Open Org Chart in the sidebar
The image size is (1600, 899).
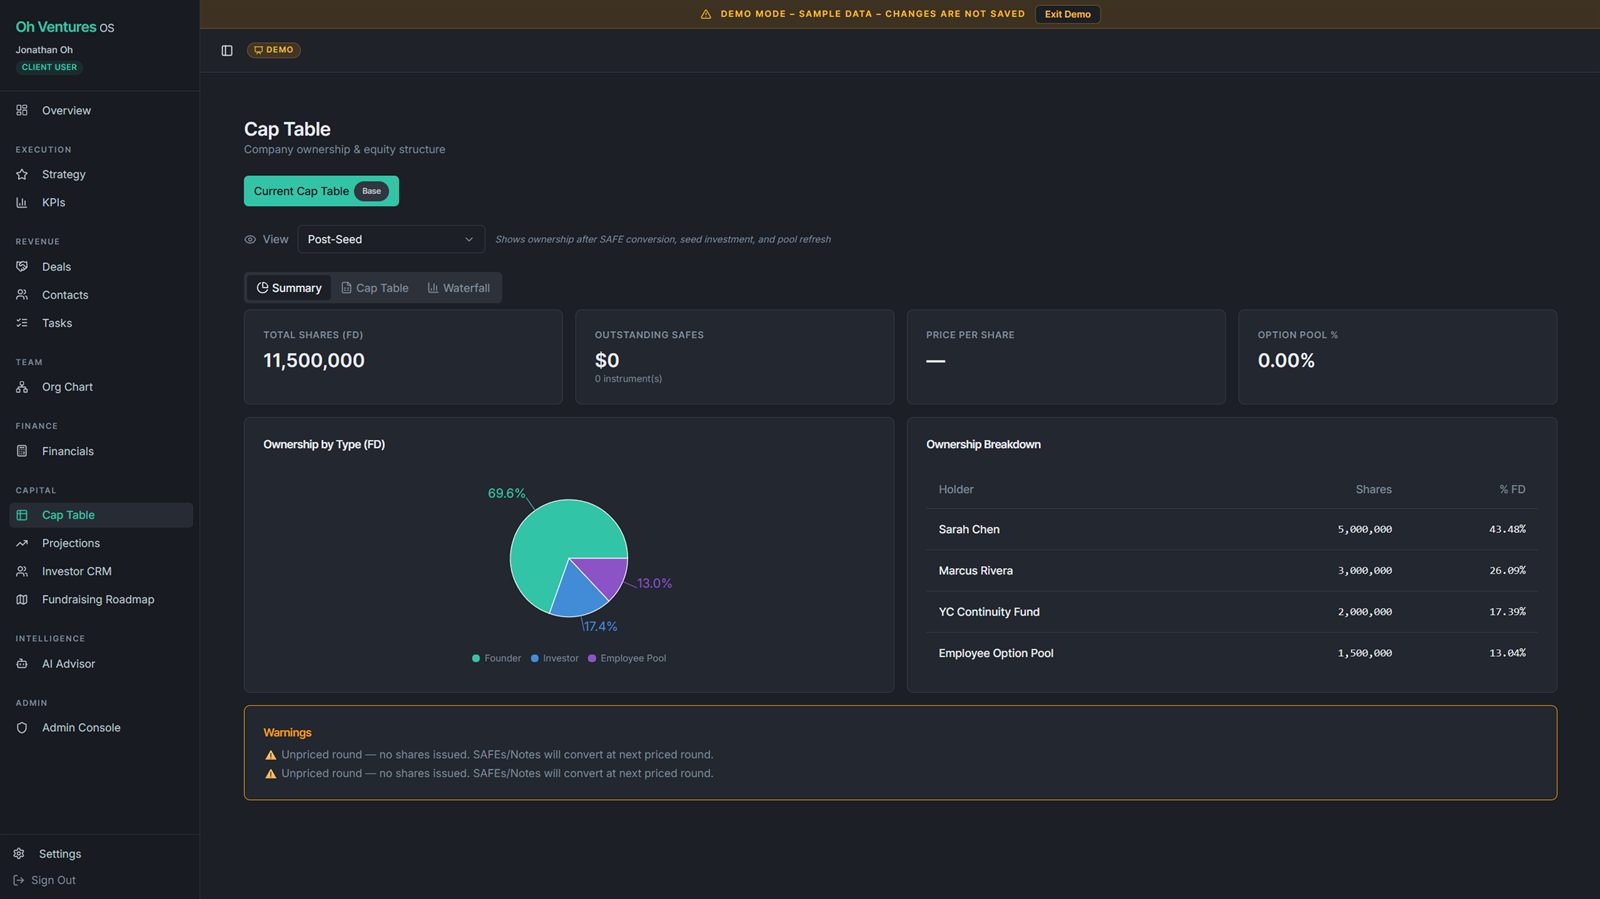100,387
